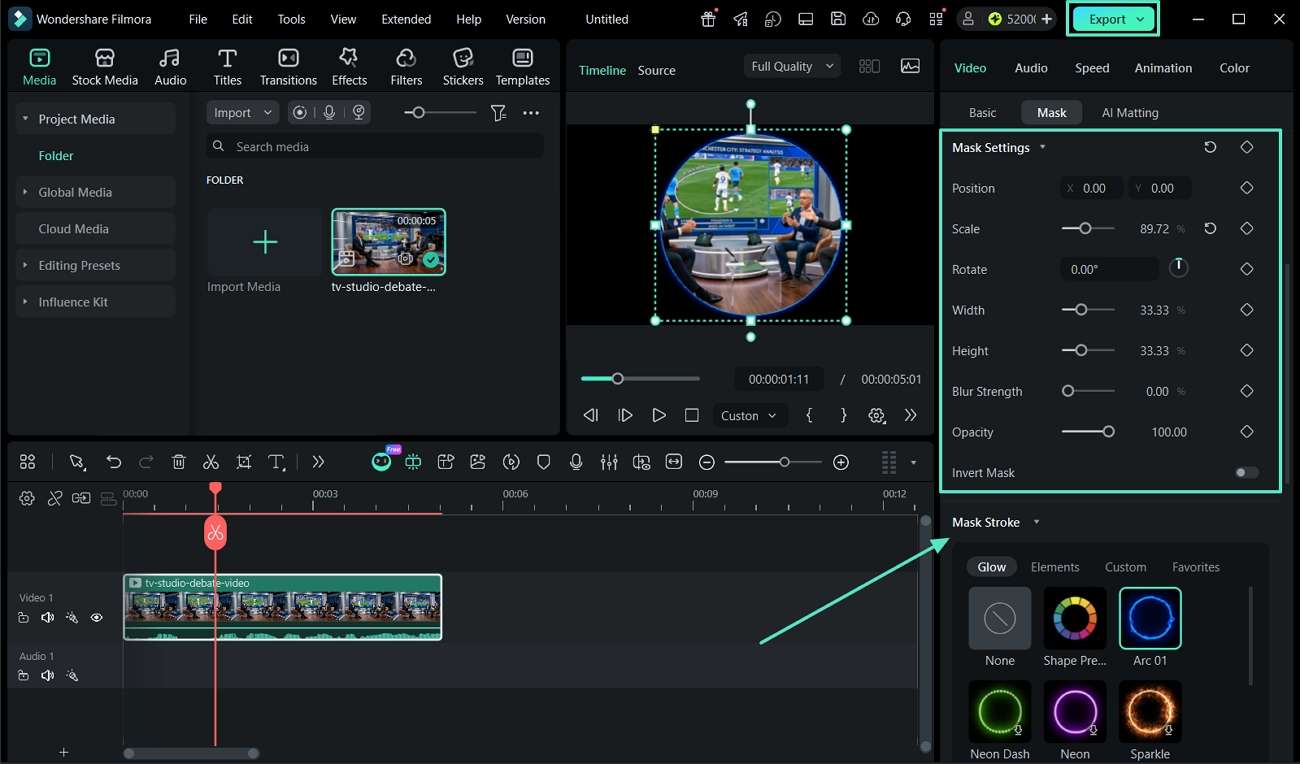Open the Audio library tab

coord(170,67)
